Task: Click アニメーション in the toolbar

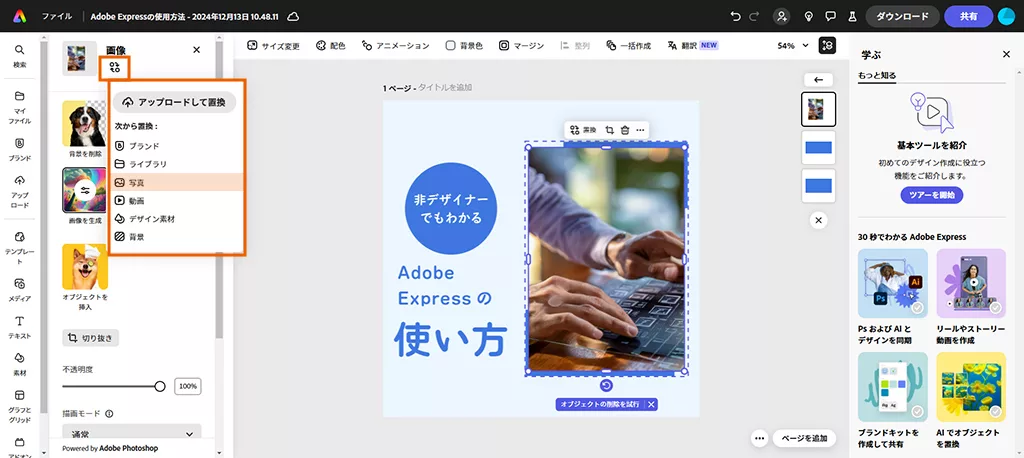Action: pyautogui.click(x=394, y=46)
